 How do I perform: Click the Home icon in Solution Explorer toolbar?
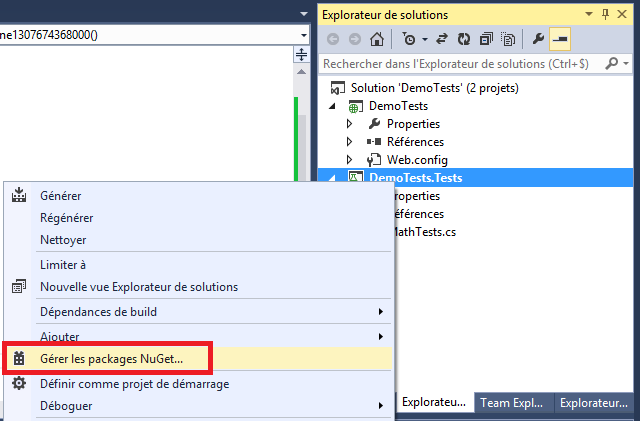click(x=377, y=39)
